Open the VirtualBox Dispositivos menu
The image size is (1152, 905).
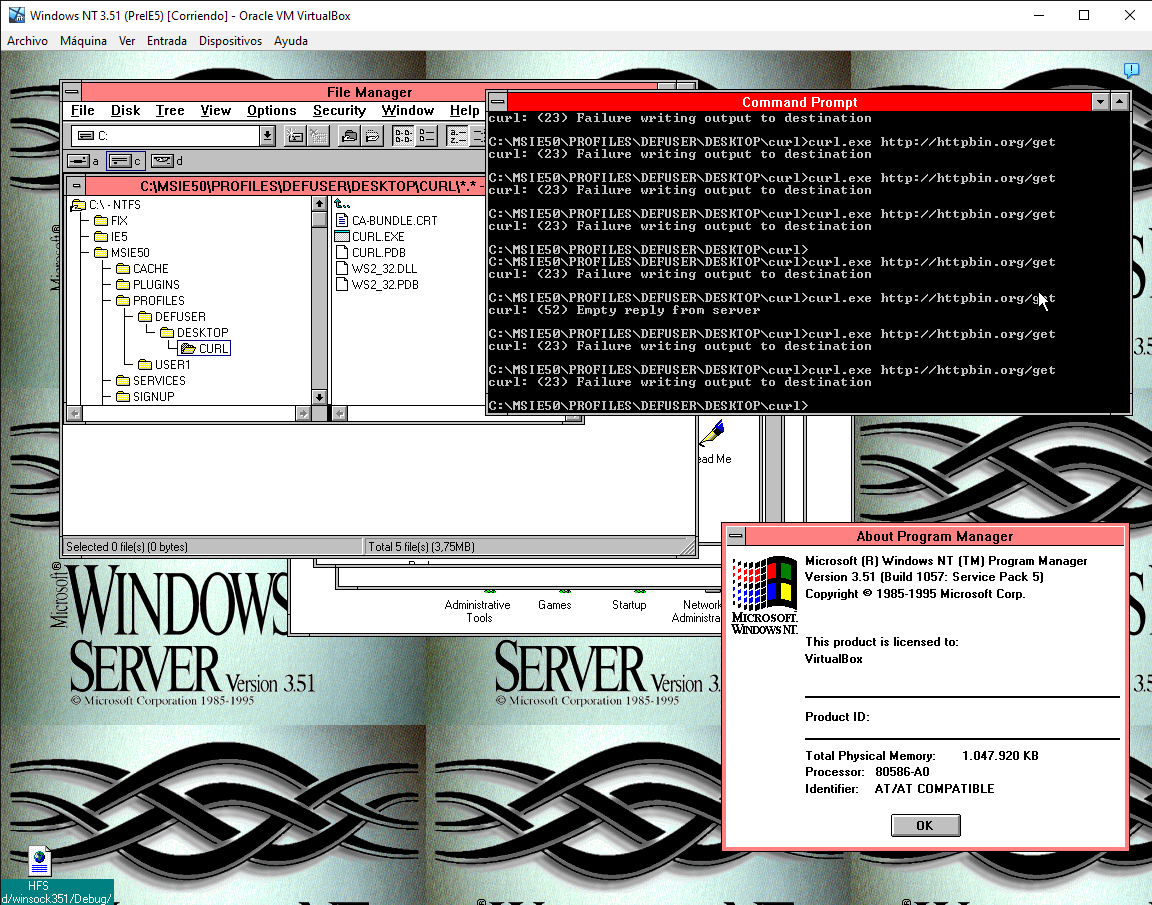pyautogui.click(x=230, y=41)
